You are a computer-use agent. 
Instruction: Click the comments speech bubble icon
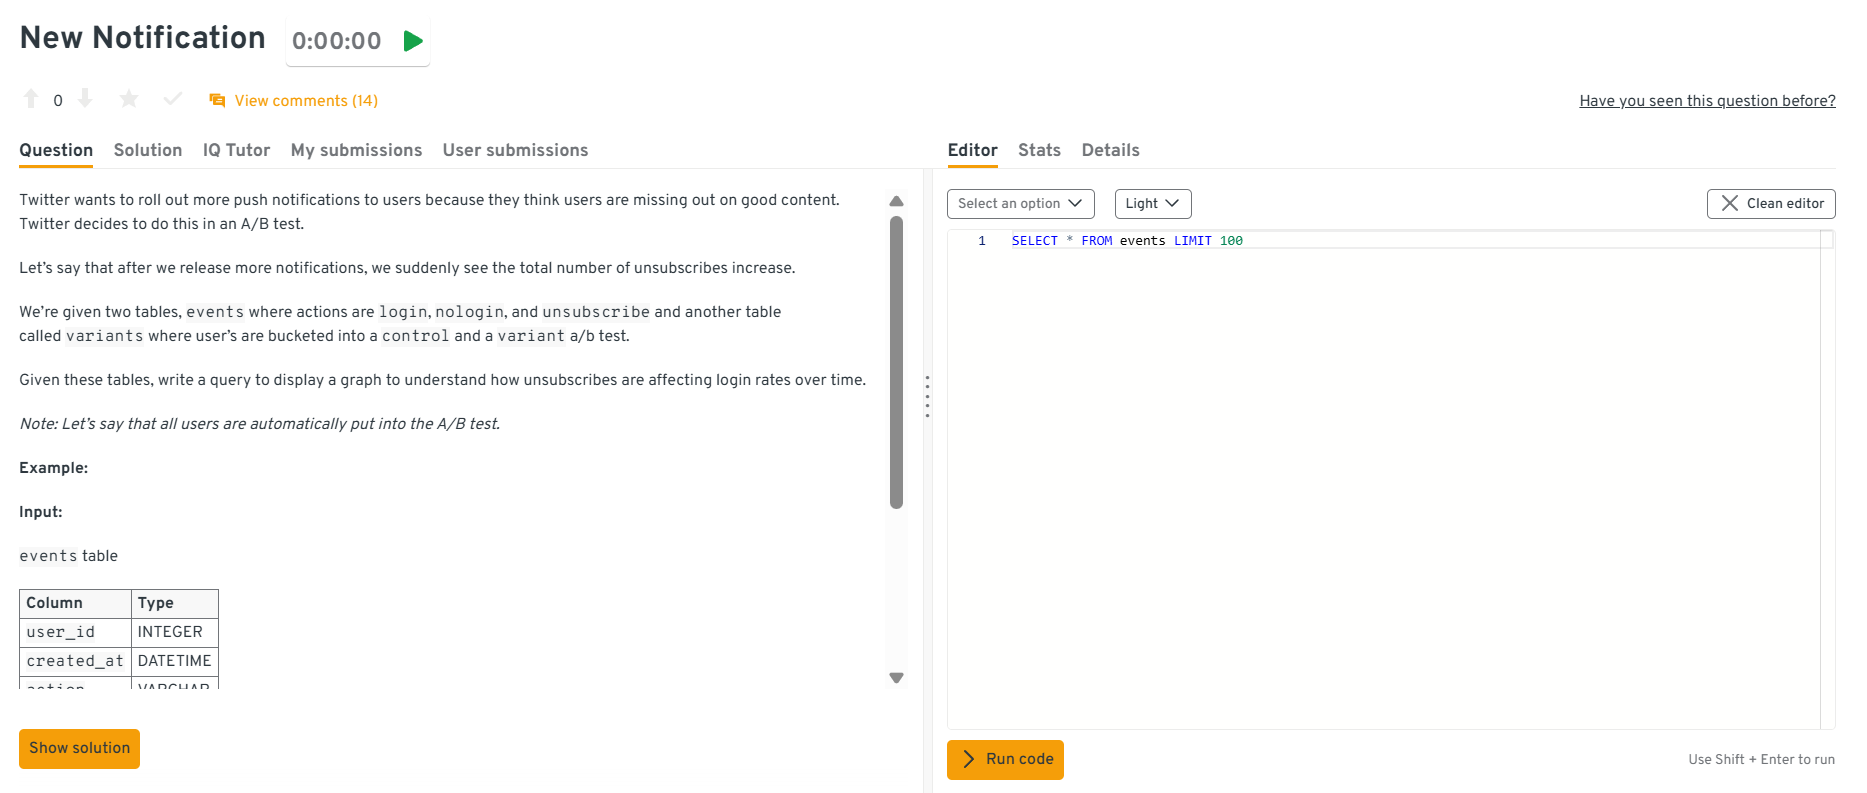pyautogui.click(x=217, y=100)
